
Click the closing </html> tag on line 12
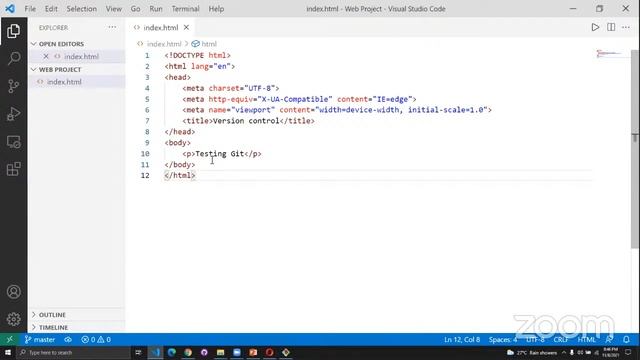(180, 176)
